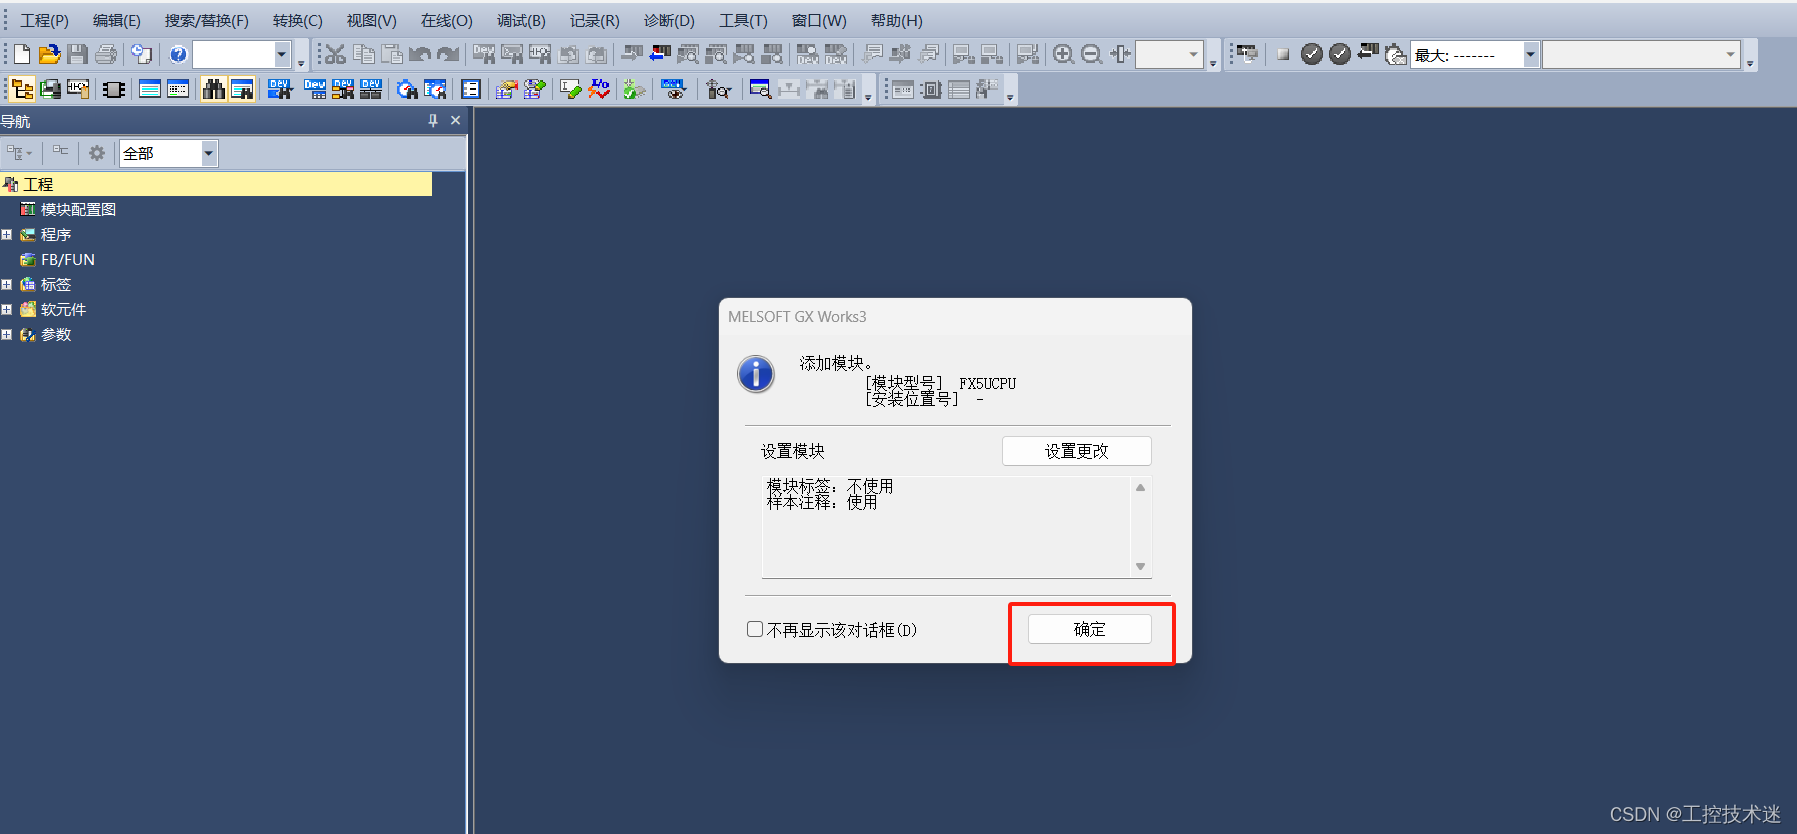Open the 窗口(W) menu
Image resolution: width=1797 pixels, height=834 pixels.
pos(819,20)
